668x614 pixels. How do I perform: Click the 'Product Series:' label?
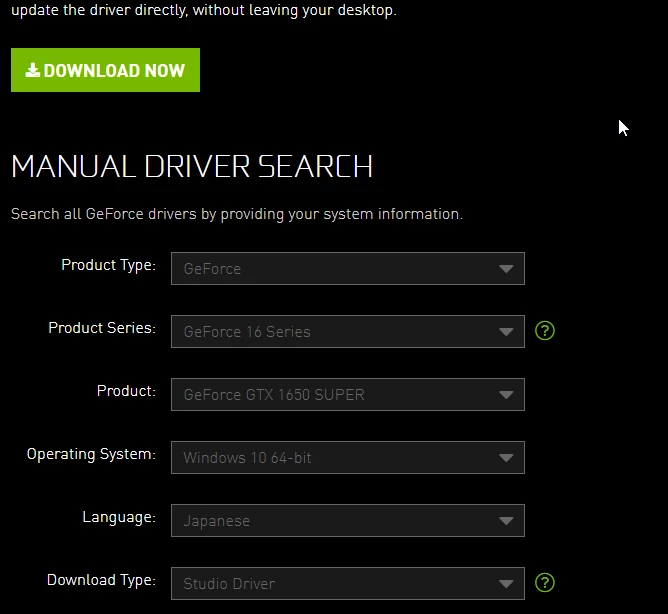pyautogui.click(x=102, y=328)
